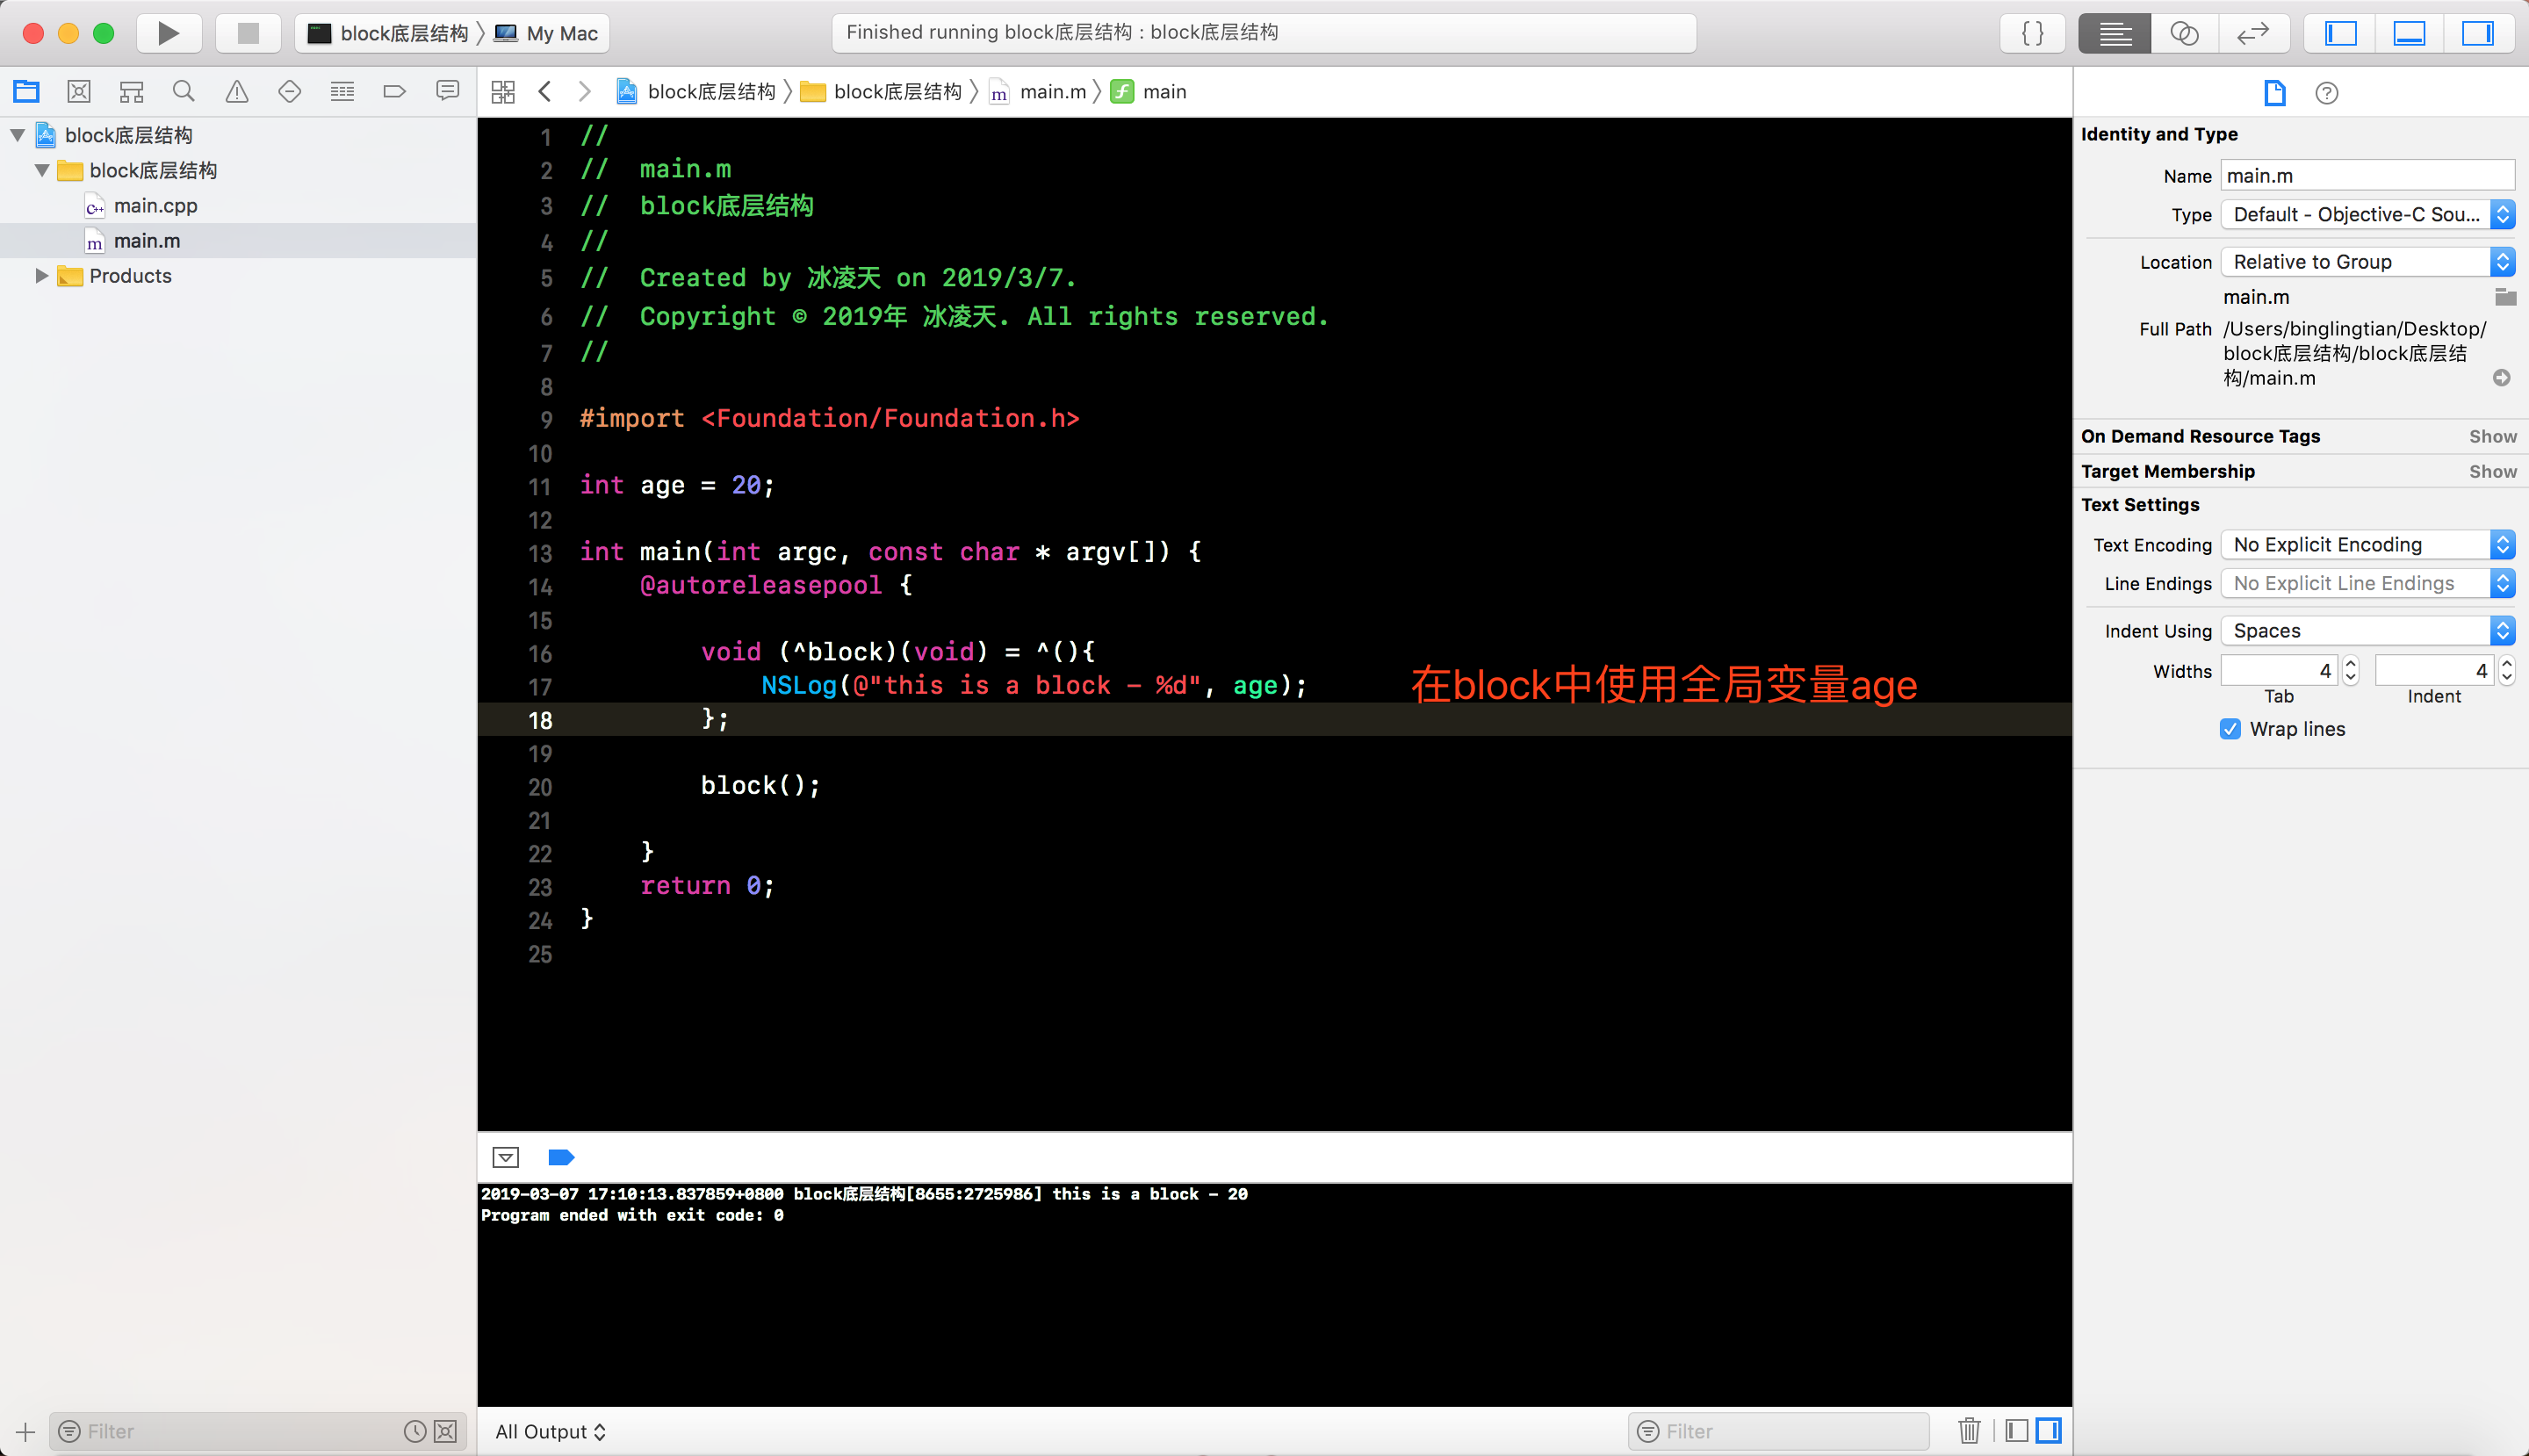Click main.m in the jump bar
Viewport: 2529px width, 1456px height.
click(x=1052, y=92)
